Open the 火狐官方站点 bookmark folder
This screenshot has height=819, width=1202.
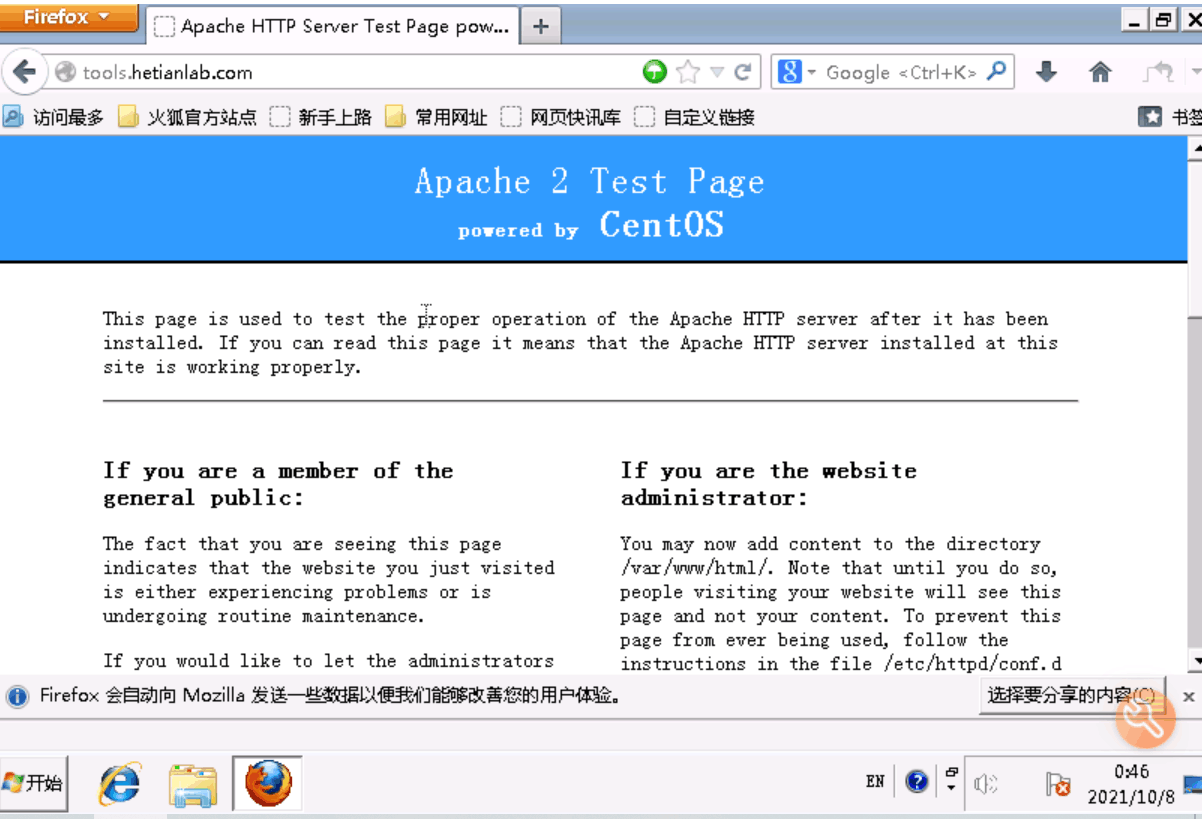coord(187,117)
